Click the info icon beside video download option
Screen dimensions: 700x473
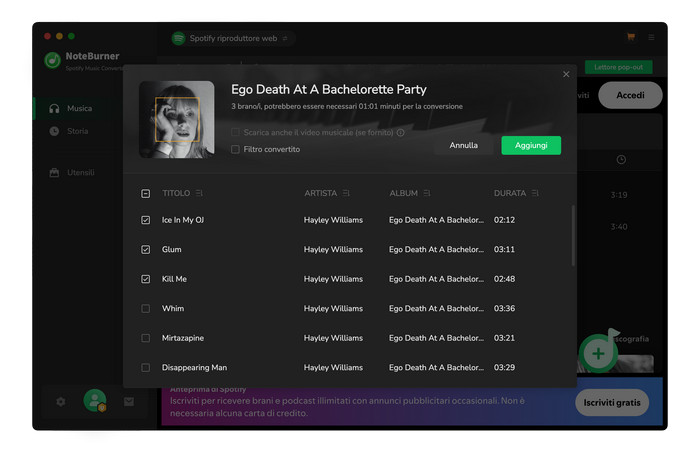[401, 133]
